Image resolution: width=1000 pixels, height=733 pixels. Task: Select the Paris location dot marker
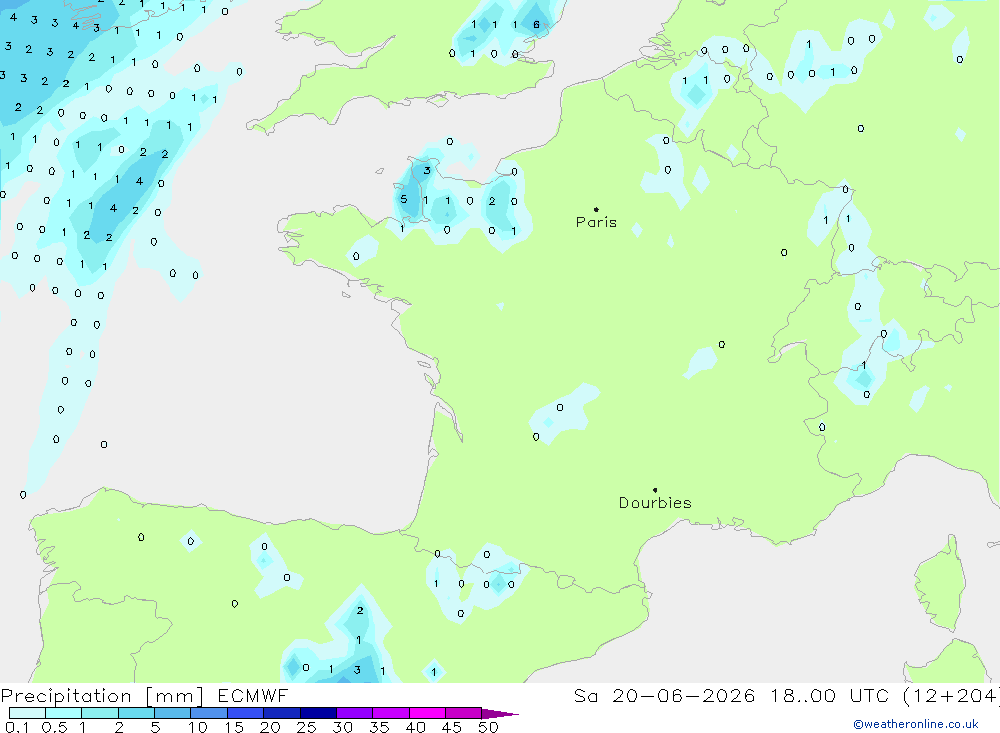[596, 209]
